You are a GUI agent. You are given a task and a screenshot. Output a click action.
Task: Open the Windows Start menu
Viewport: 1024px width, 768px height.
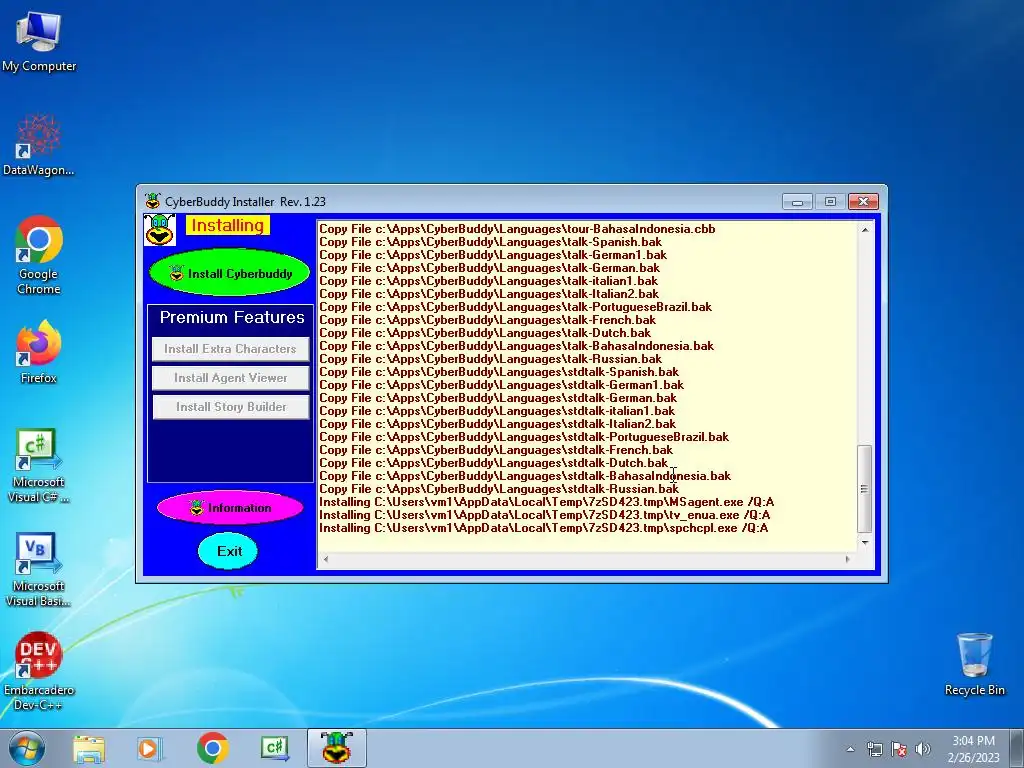pyautogui.click(x=27, y=748)
